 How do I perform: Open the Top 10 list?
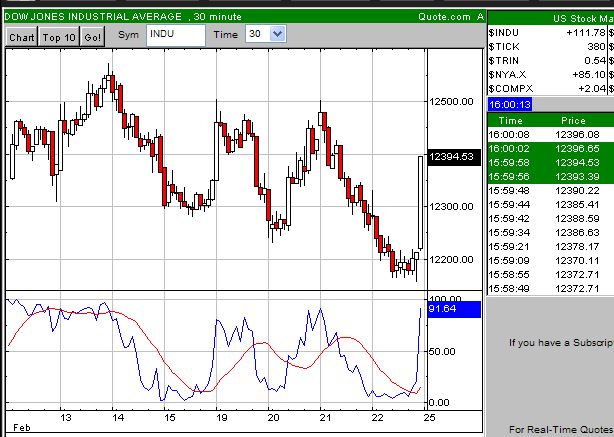59,37
